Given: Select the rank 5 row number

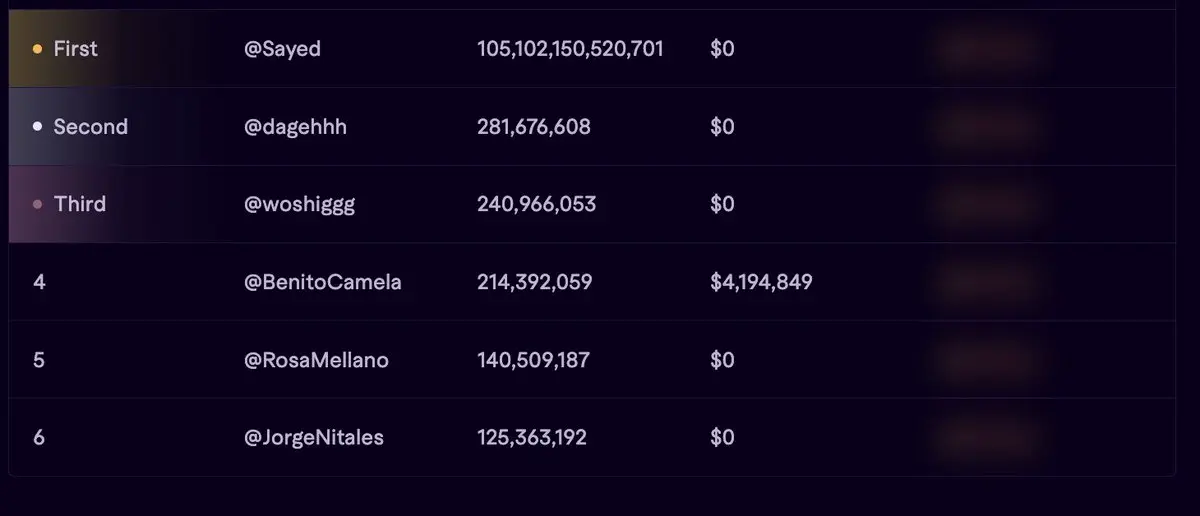Looking at the screenshot, I should [x=39, y=360].
